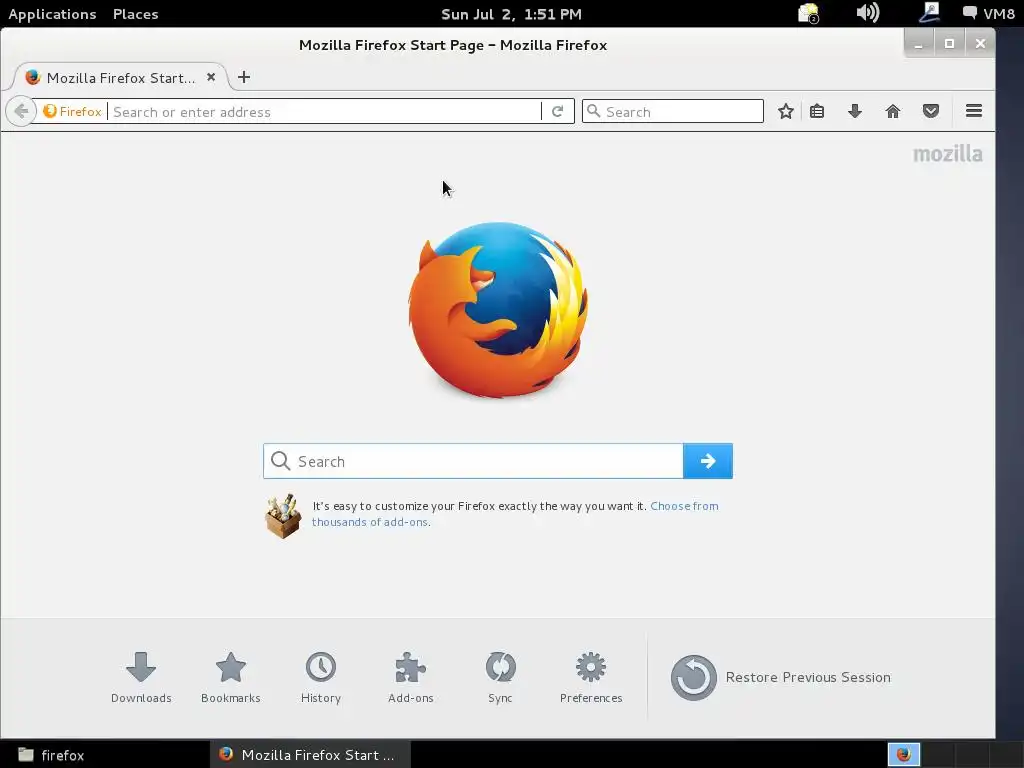Open the Applications menu in top panel

52,14
